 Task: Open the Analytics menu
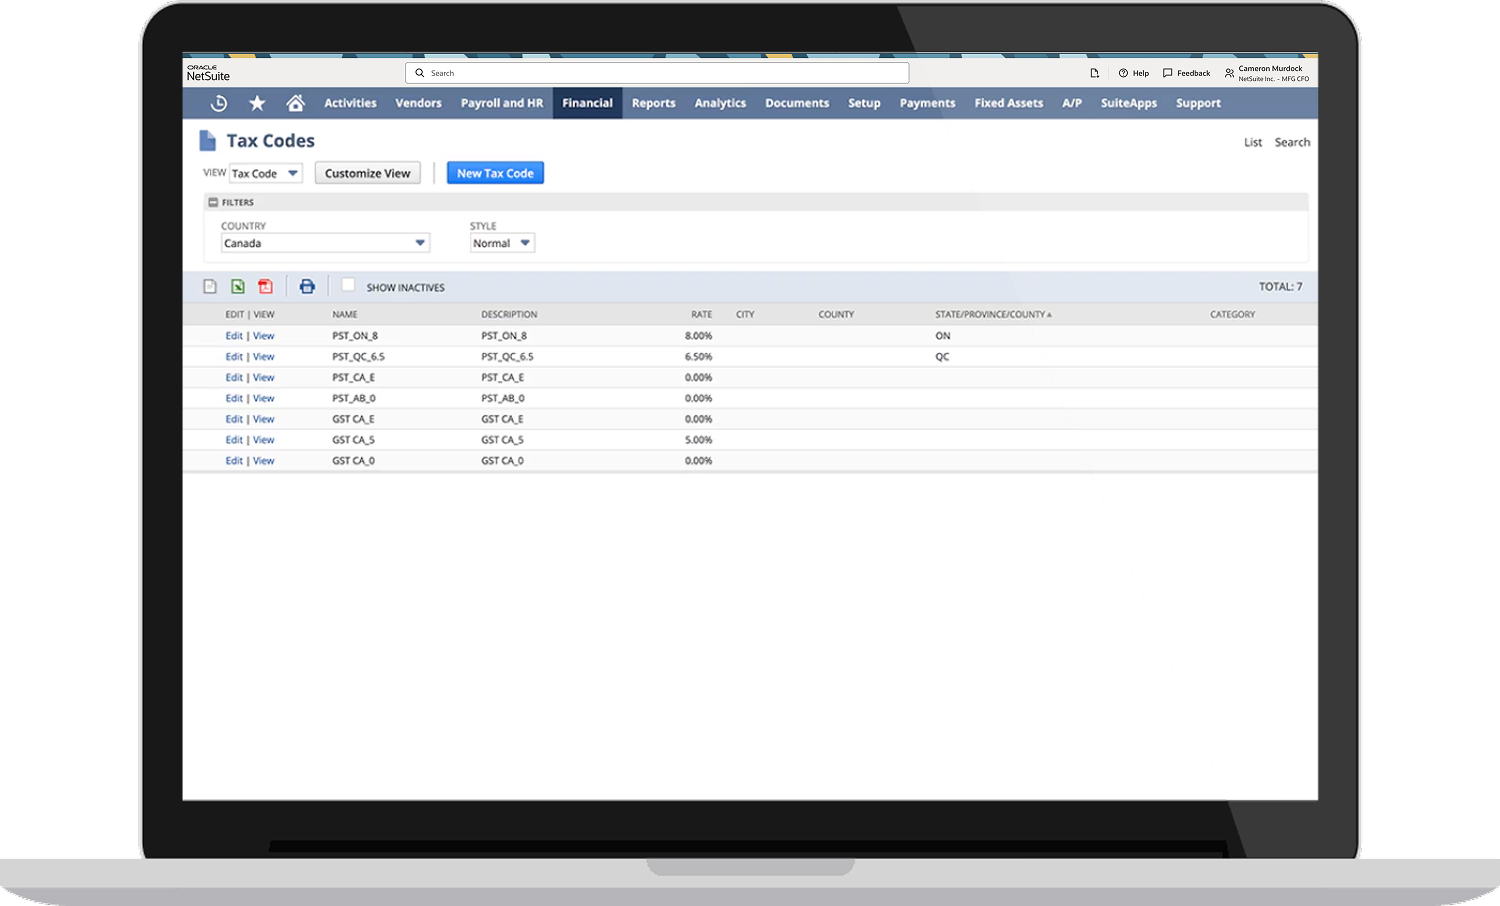click(x=720, y=103)
